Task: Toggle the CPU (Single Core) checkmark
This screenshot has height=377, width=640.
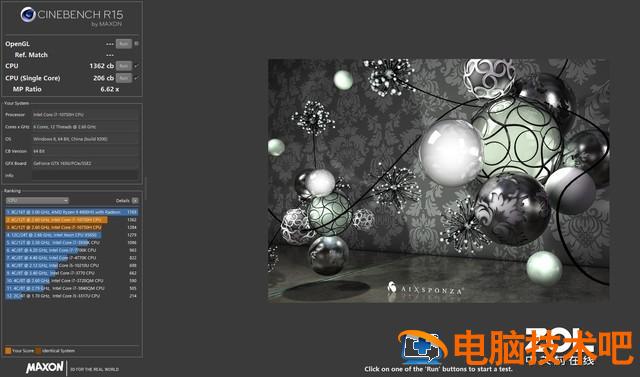Action: [137, 78]
